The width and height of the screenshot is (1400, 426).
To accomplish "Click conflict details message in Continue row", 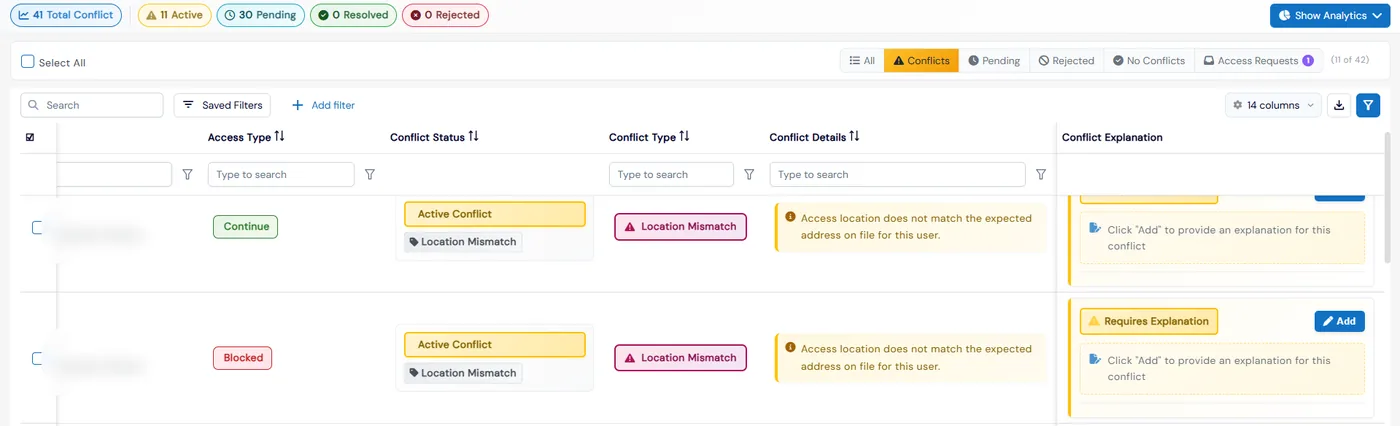I will pos(910,227).
